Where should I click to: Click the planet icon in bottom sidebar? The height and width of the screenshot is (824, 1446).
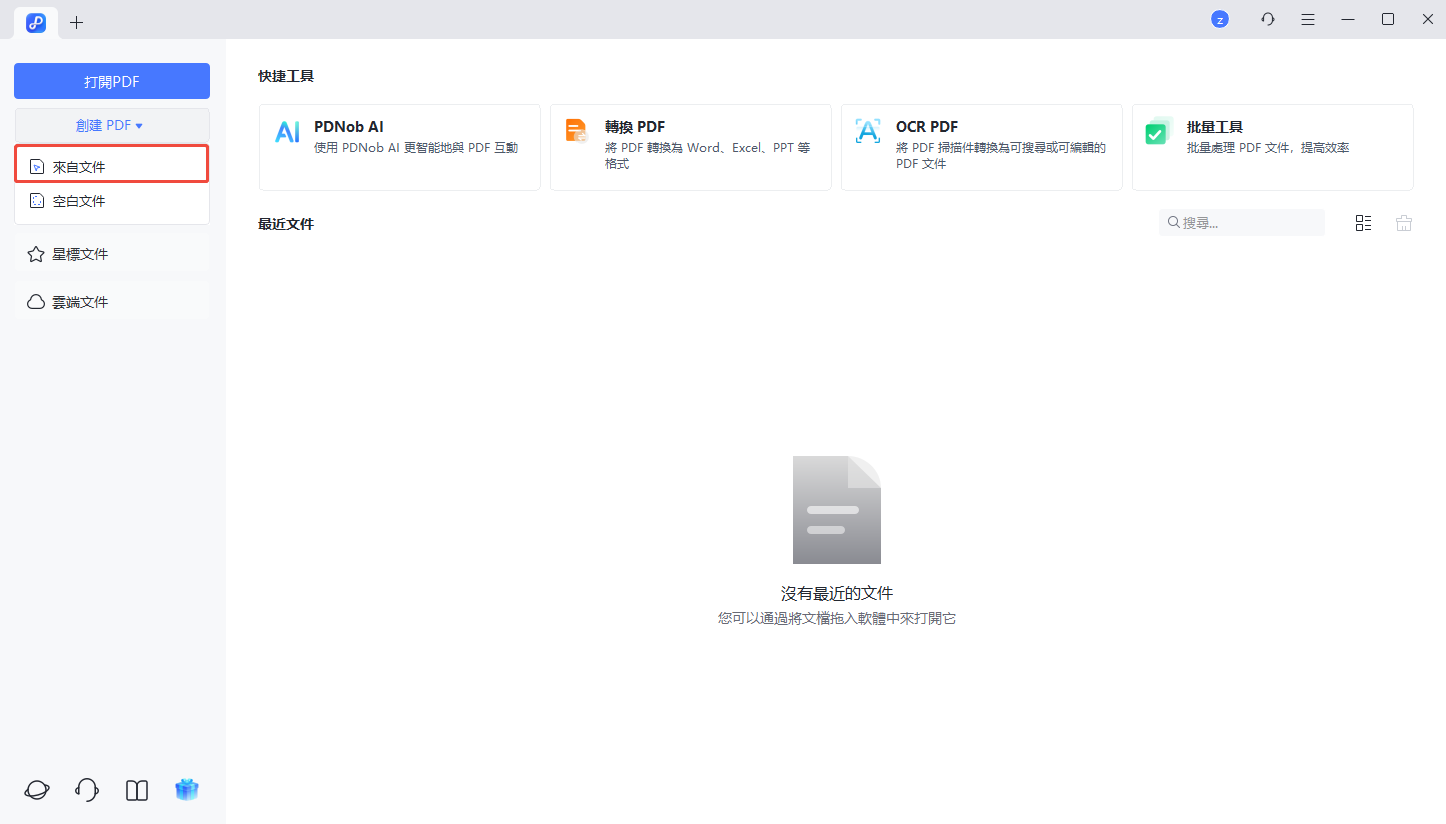click(37, 790)
